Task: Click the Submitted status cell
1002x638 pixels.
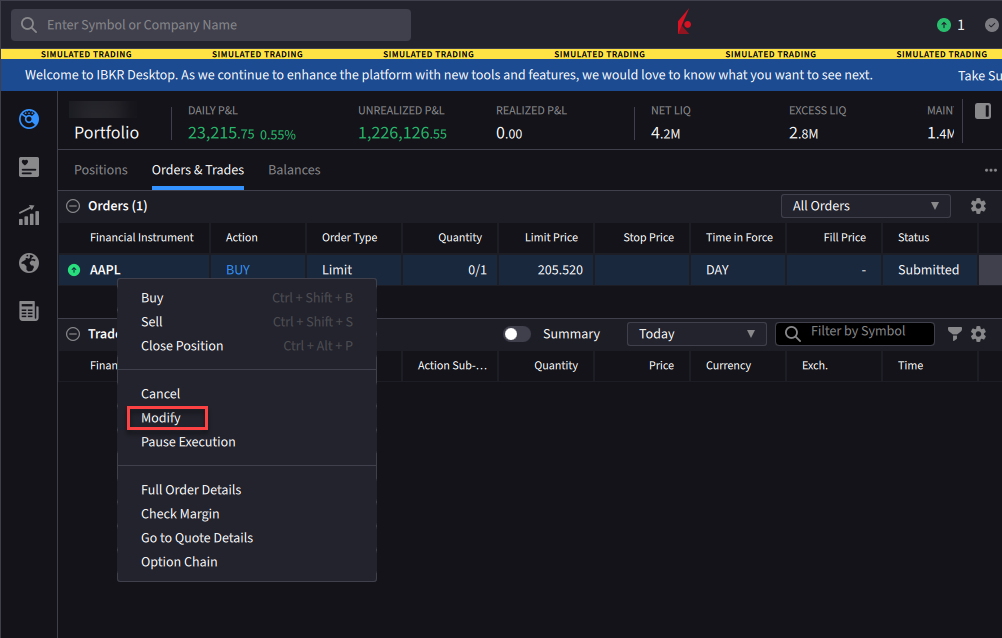Action: click(x=929, y=270)
